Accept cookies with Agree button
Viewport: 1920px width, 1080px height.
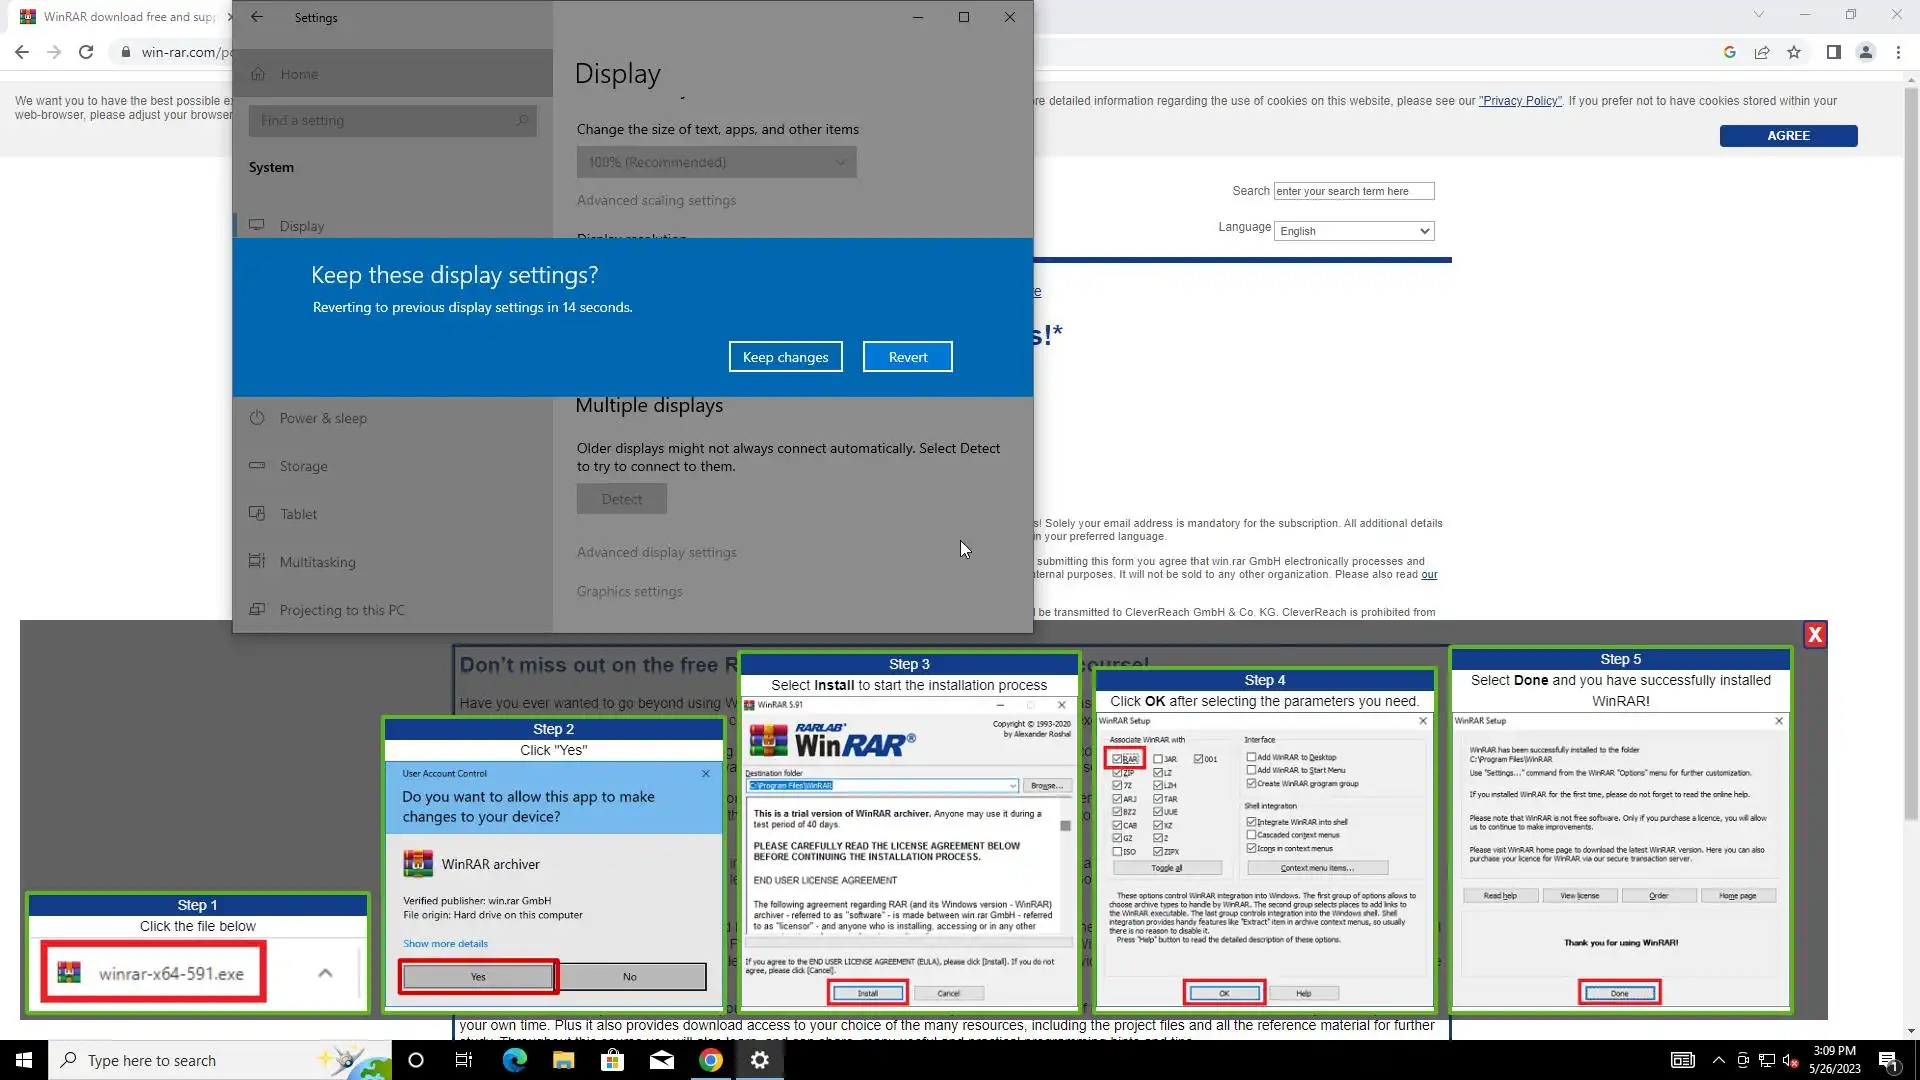click(1788, 136)
